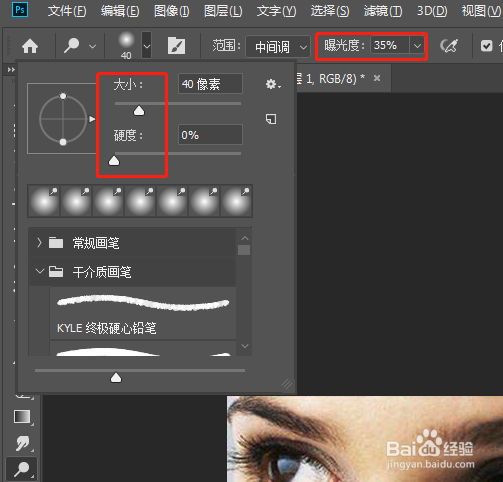Viewport: 503px width, 482px height.
Task: Click the panel resize grip corner
Action: pyautogui.click(x=287, y=384)
